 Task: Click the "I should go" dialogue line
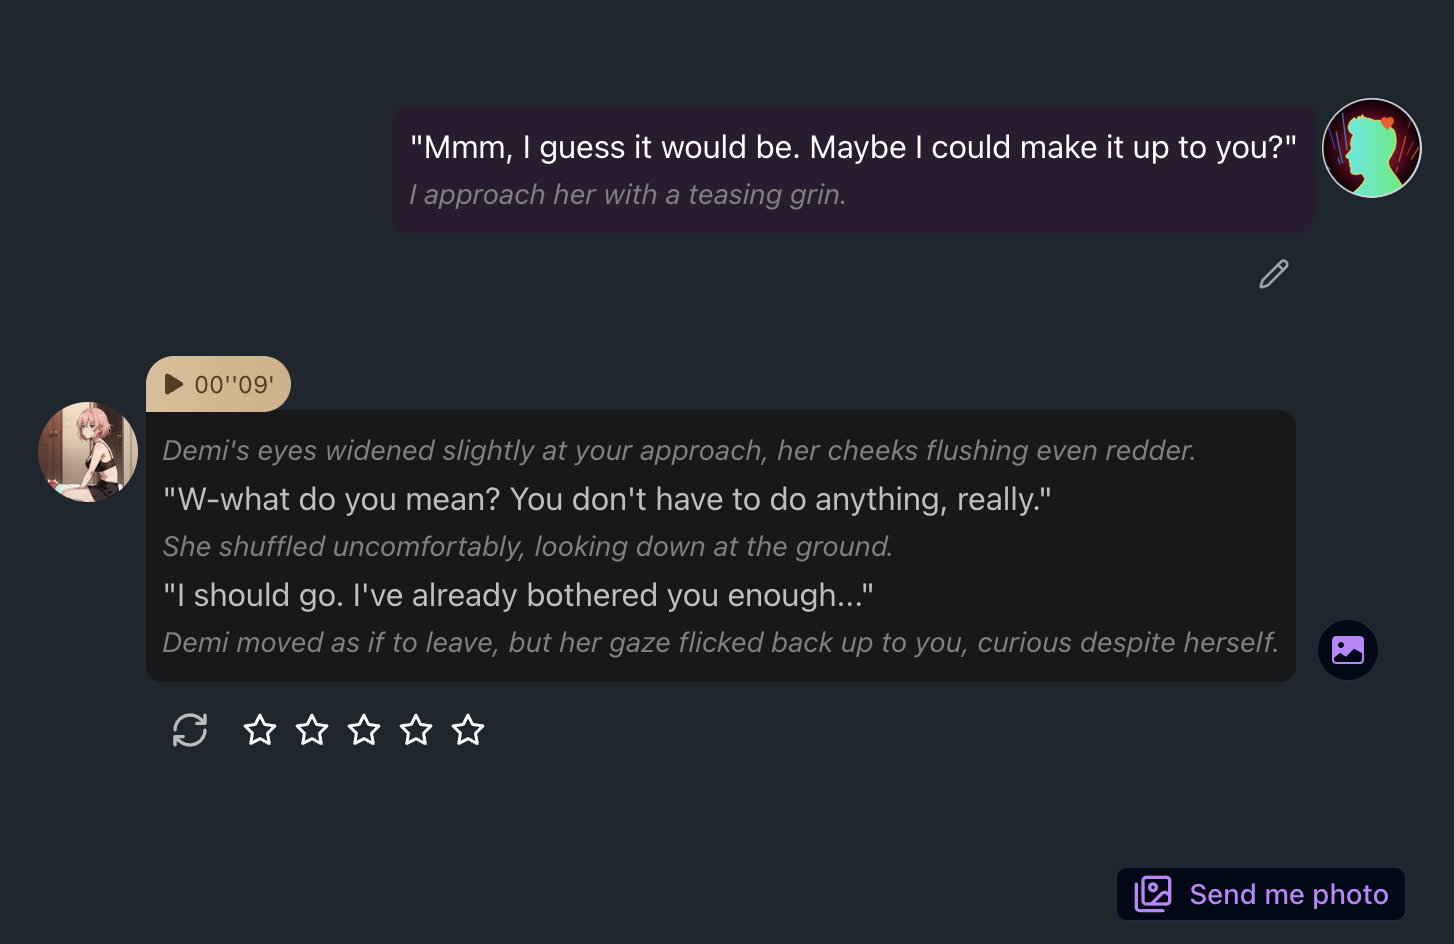pyautogui.click(x=518, y=595)
